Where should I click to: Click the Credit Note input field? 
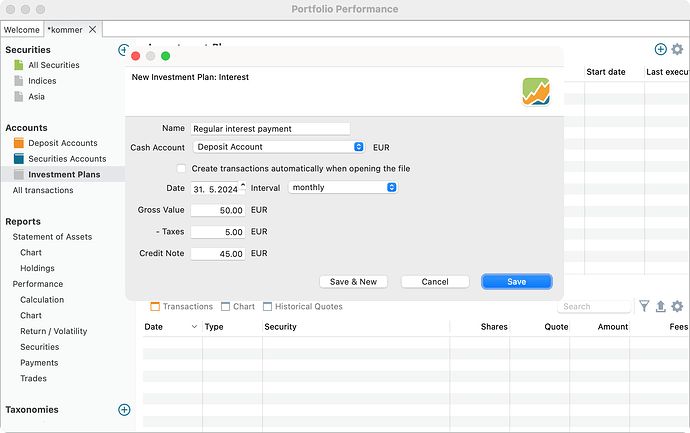[x=218, y=254]
